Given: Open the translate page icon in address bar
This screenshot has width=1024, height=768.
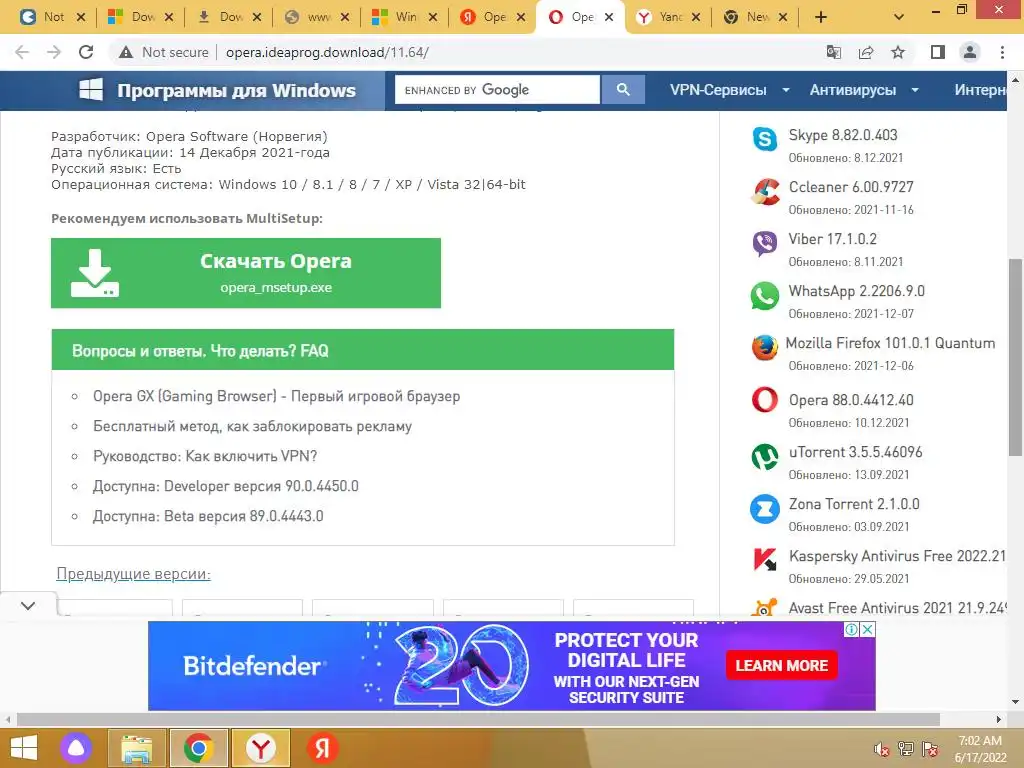Looking at the screenshot, I should [834, 52].
